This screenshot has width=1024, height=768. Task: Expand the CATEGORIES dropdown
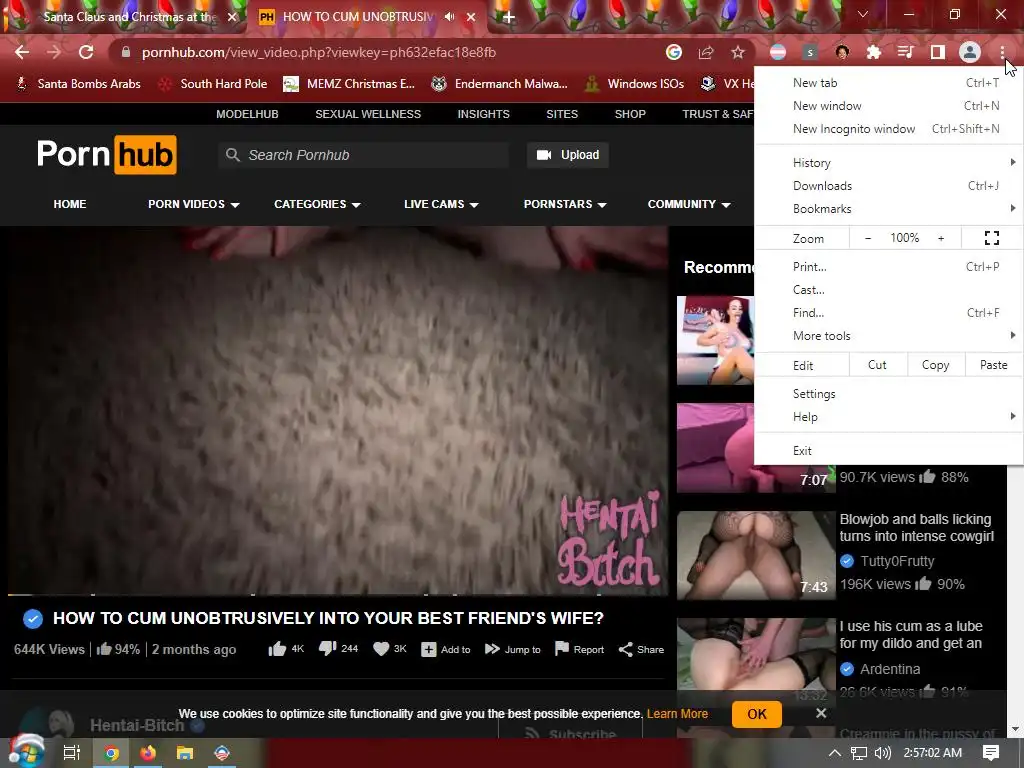[317, 204]
